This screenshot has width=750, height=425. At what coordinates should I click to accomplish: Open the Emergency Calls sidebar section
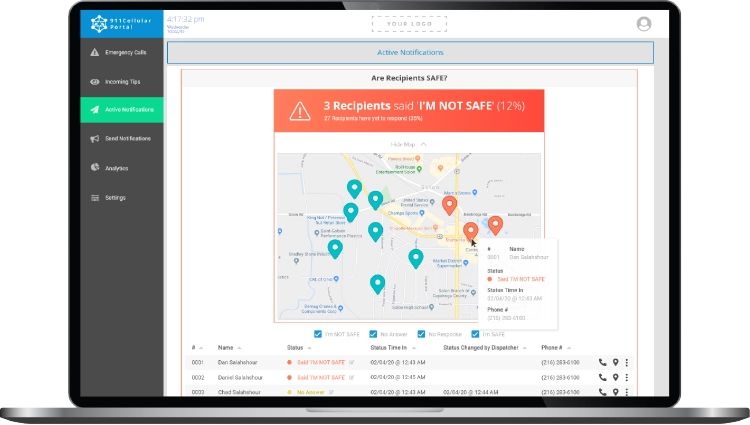121,53
